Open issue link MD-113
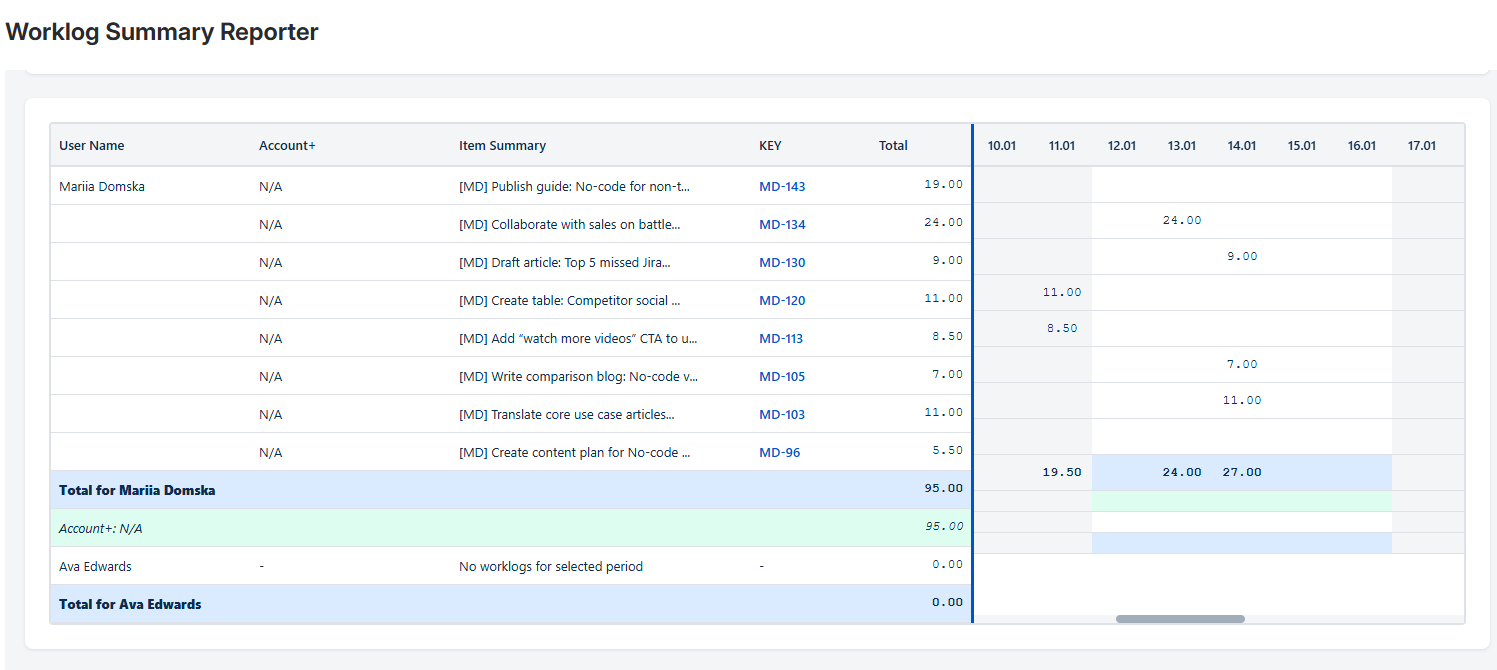The height and width of the screenshot is (670, 1497). pyautogui.click(x=781, y=338)
